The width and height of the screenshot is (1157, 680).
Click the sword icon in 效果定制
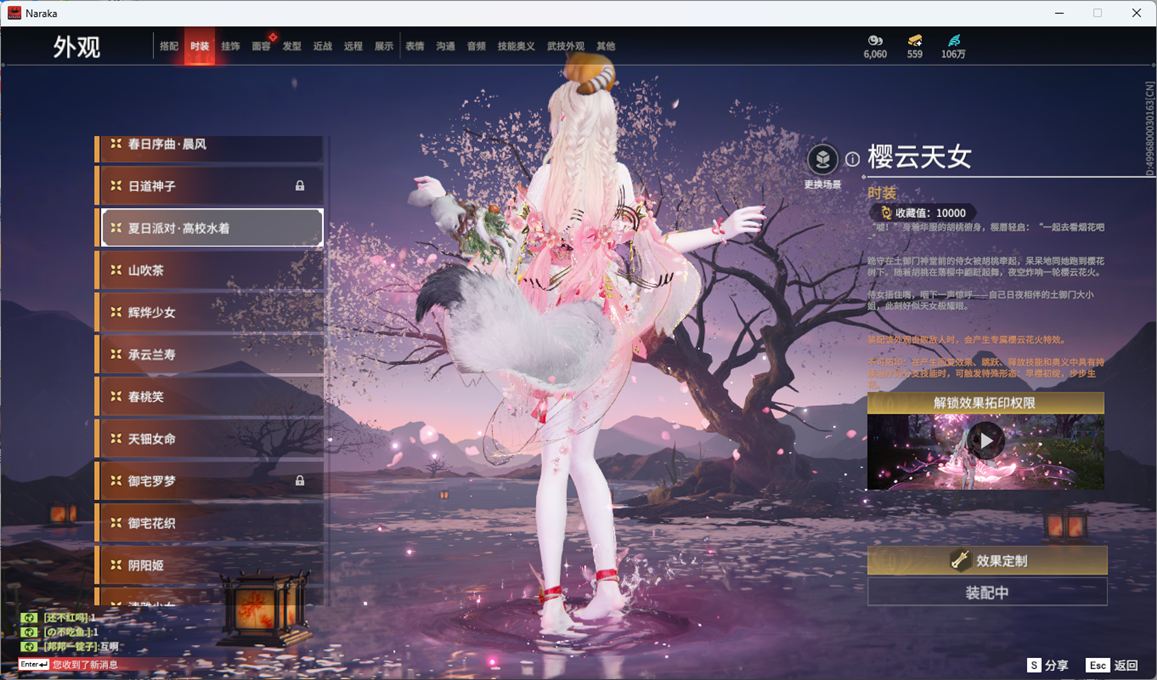click(960, 561)
